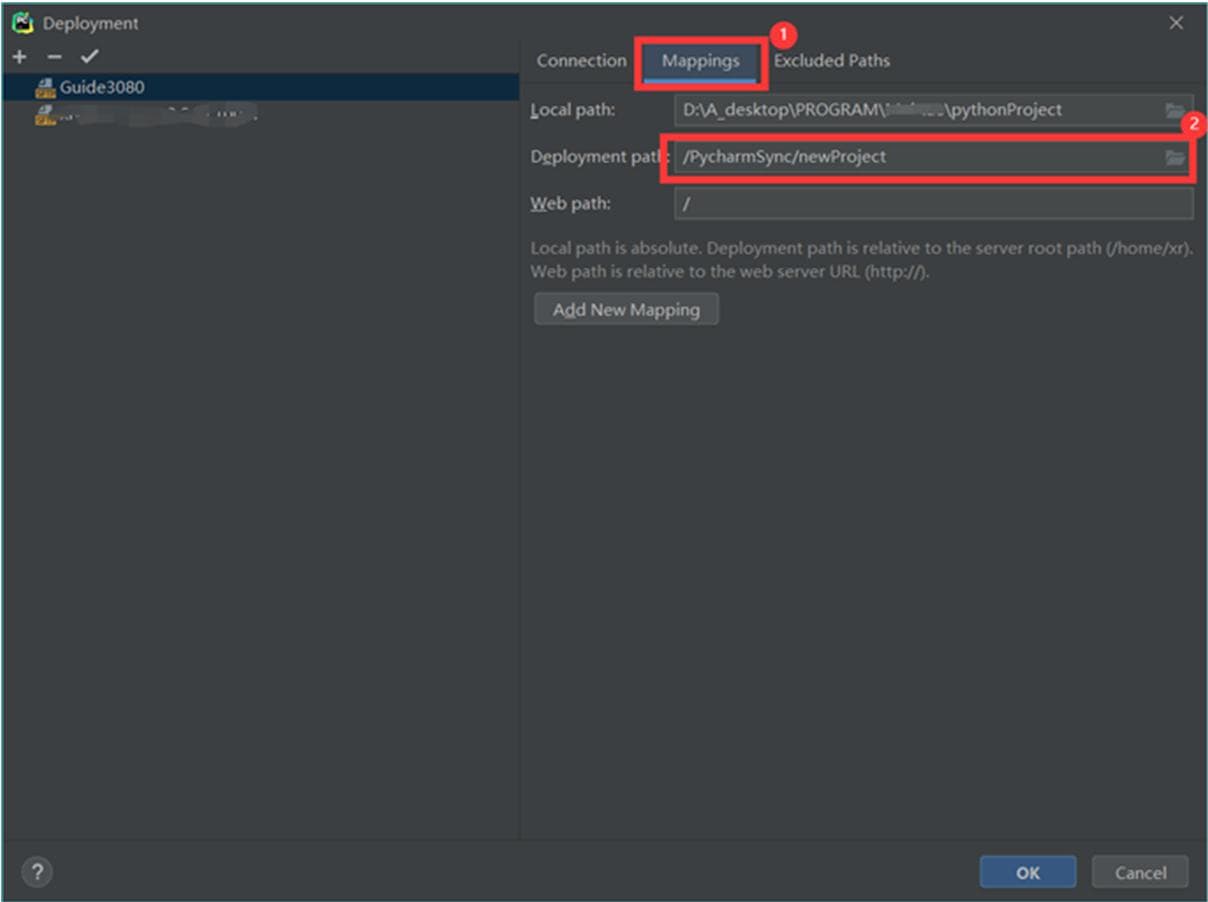
Task: Click the plus icon to add a server
Action: point(20,56)
